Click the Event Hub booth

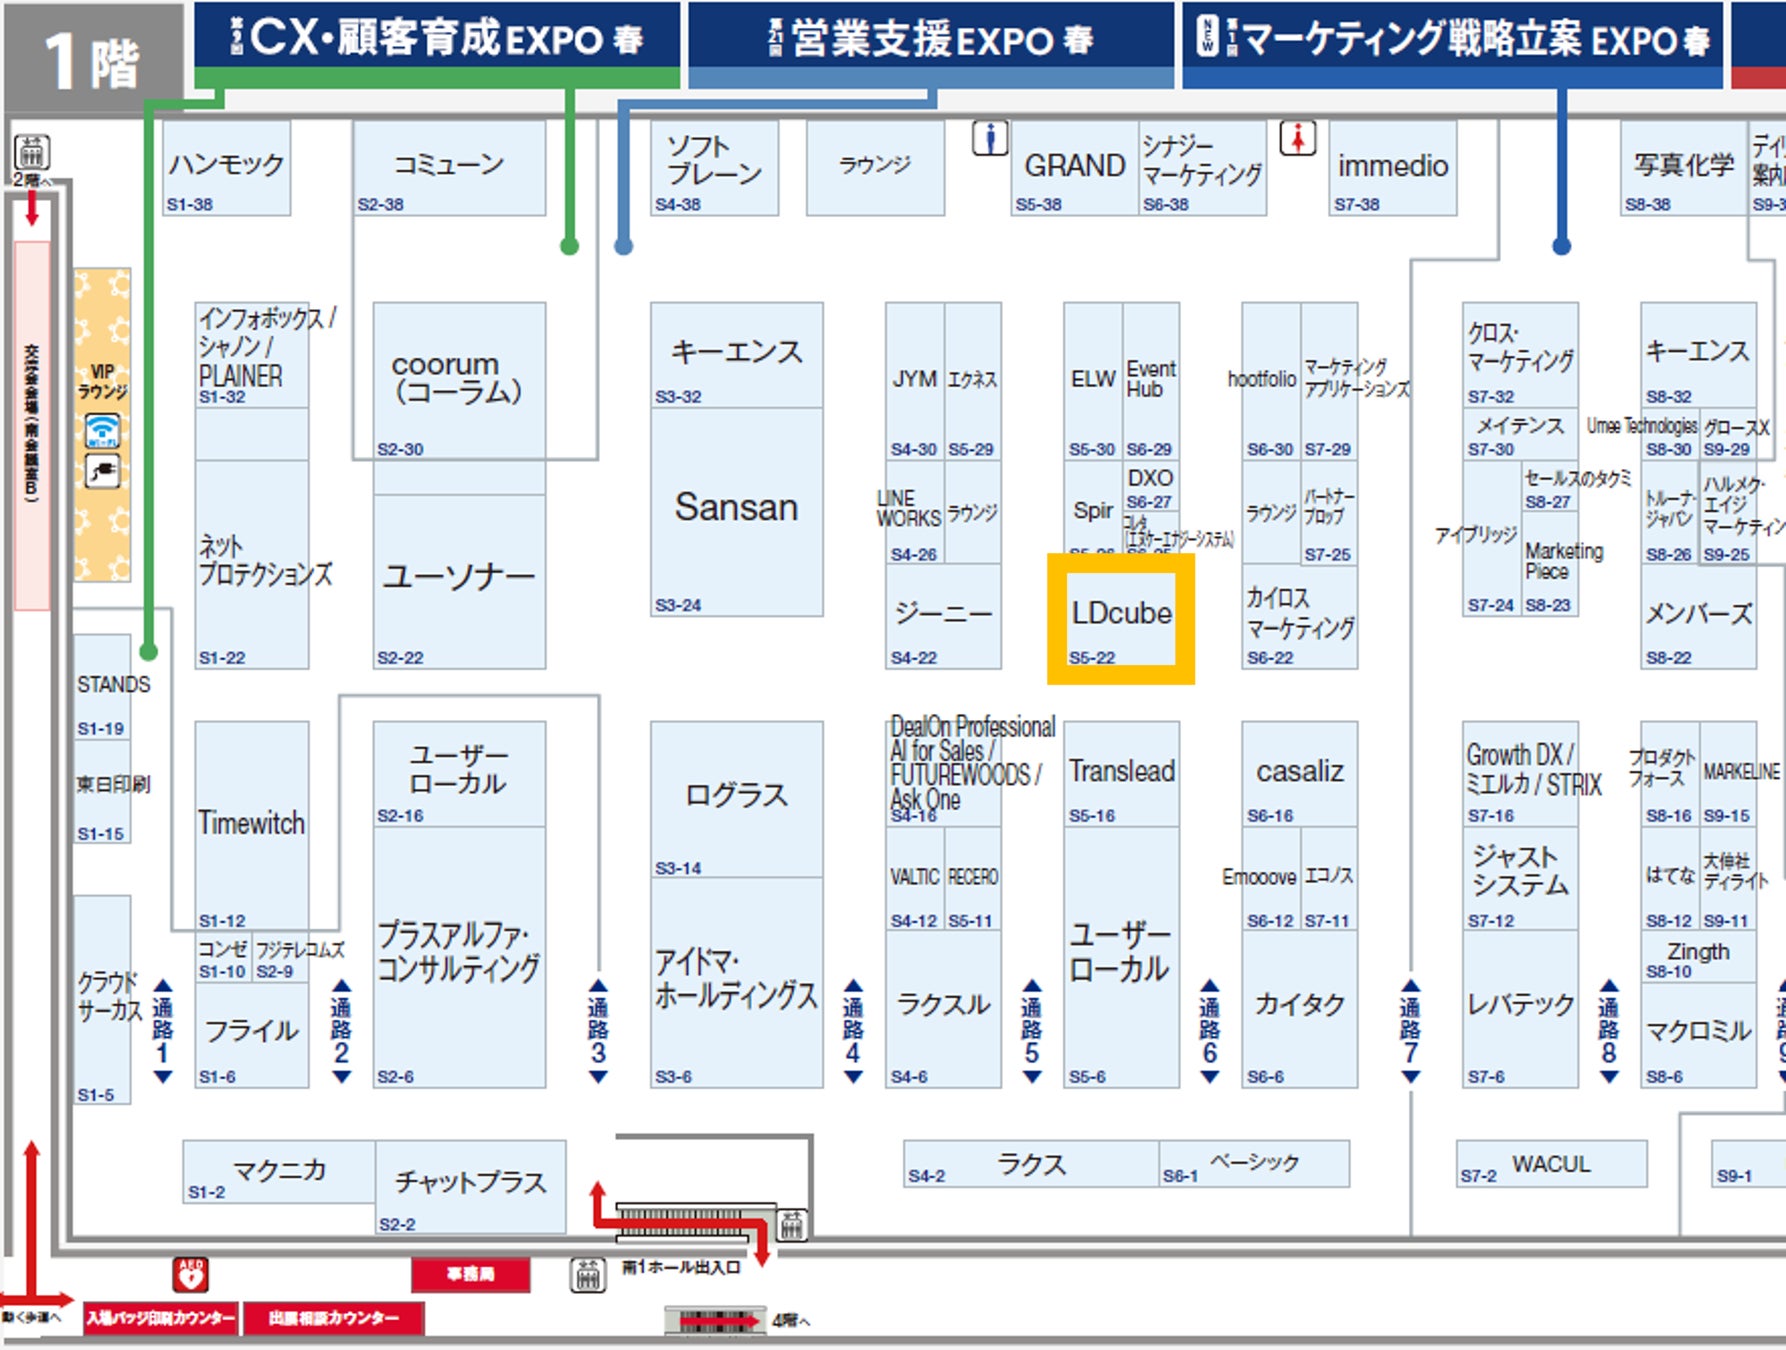pyautogui.click(x=1151, y=381)
